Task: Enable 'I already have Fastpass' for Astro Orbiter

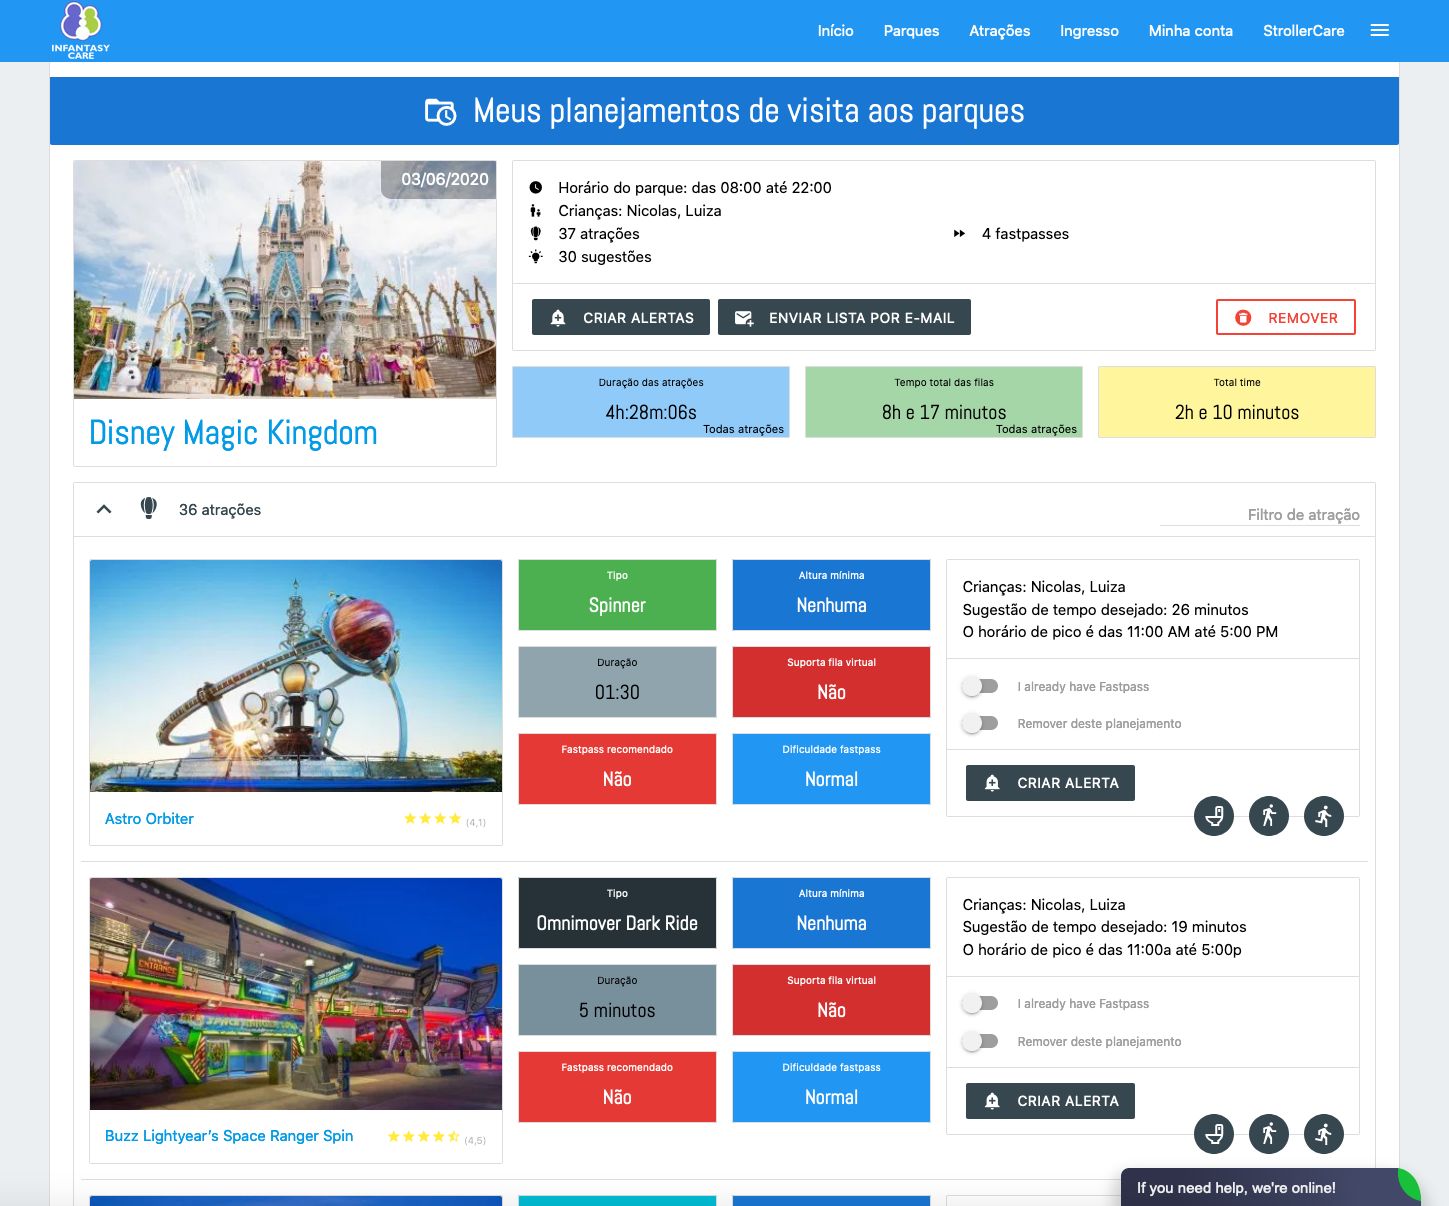Action: tap(980, 687)
